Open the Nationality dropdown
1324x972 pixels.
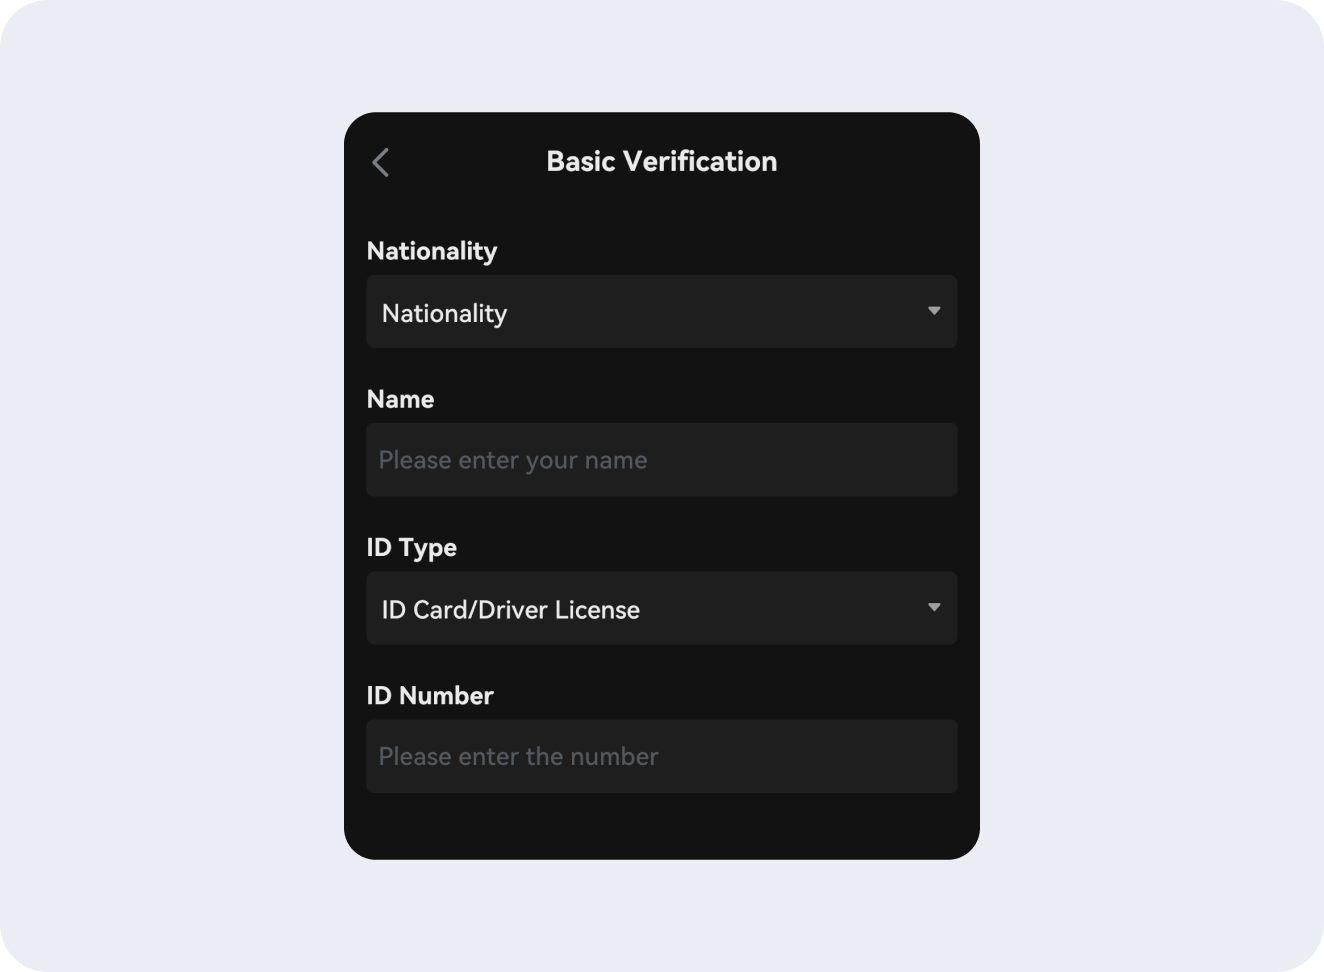662,312
